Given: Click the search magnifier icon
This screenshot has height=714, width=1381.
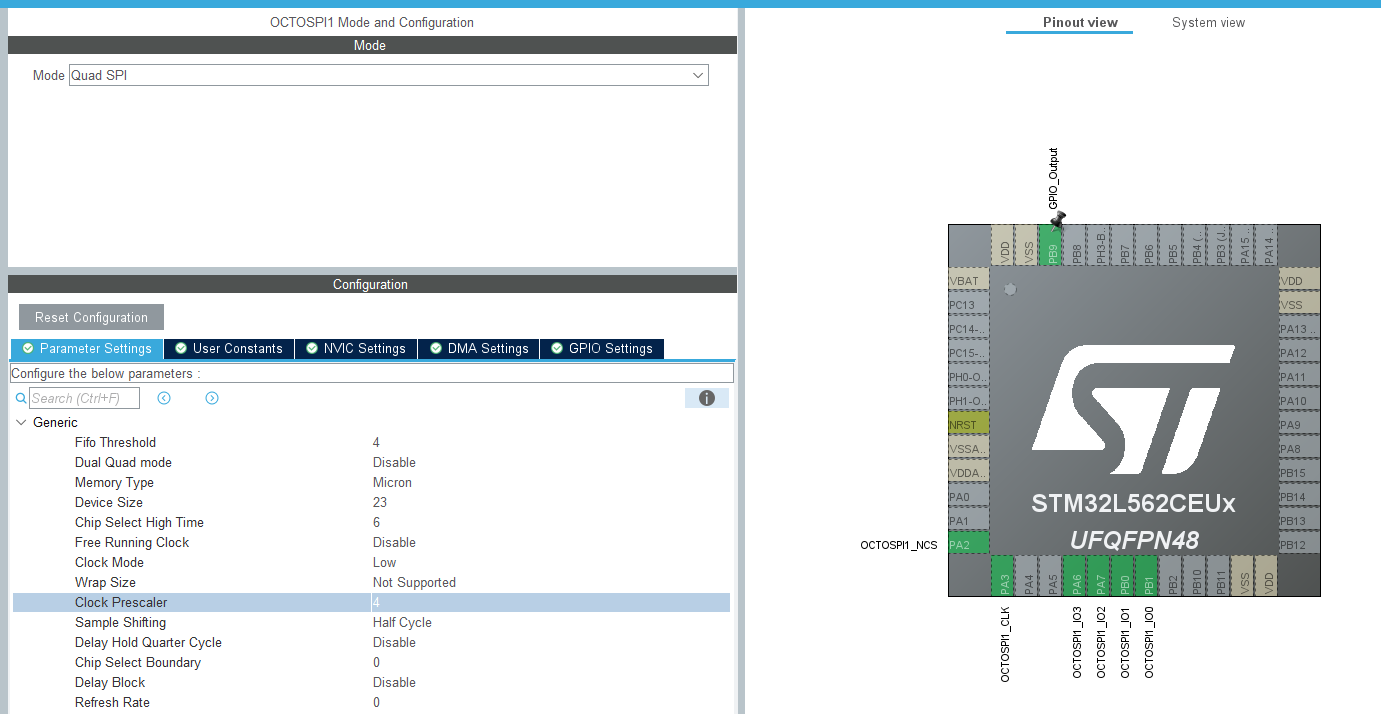Looking at the screenshot, I should (x=21, y=398).
